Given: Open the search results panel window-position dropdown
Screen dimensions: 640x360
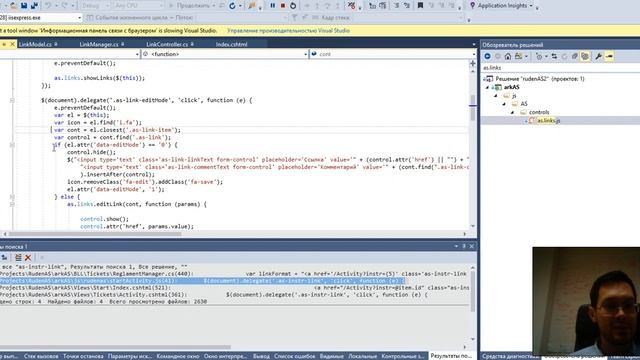Looking at the screenshot, I should coord(456,246).
